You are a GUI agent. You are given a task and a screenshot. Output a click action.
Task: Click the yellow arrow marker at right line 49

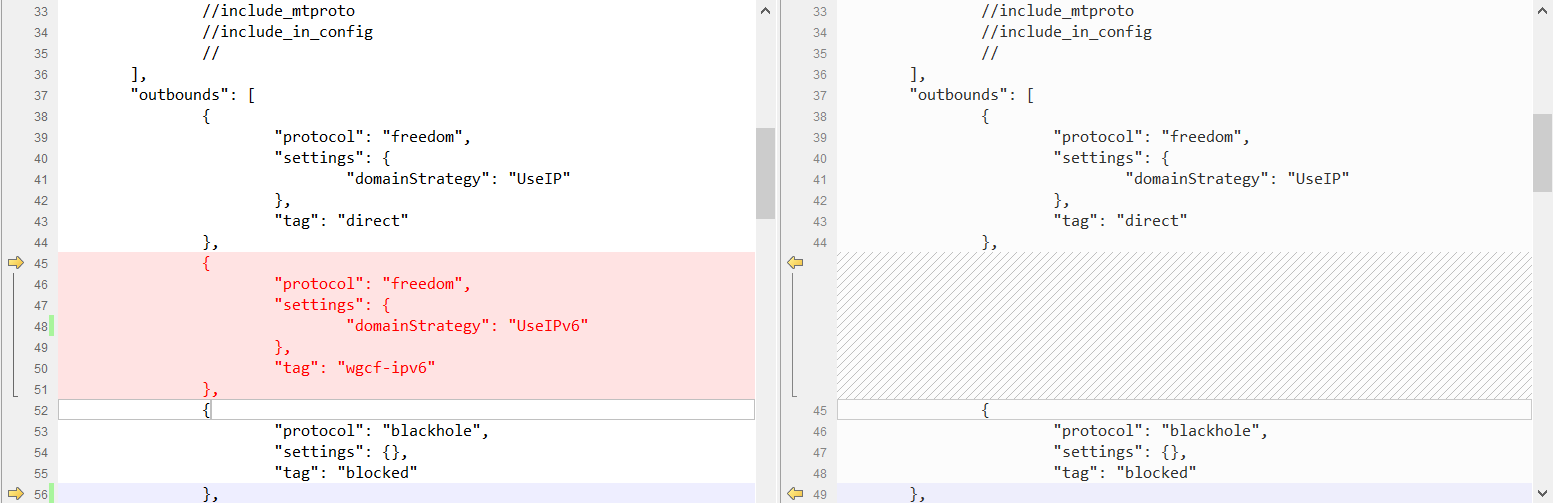[795, 493]
